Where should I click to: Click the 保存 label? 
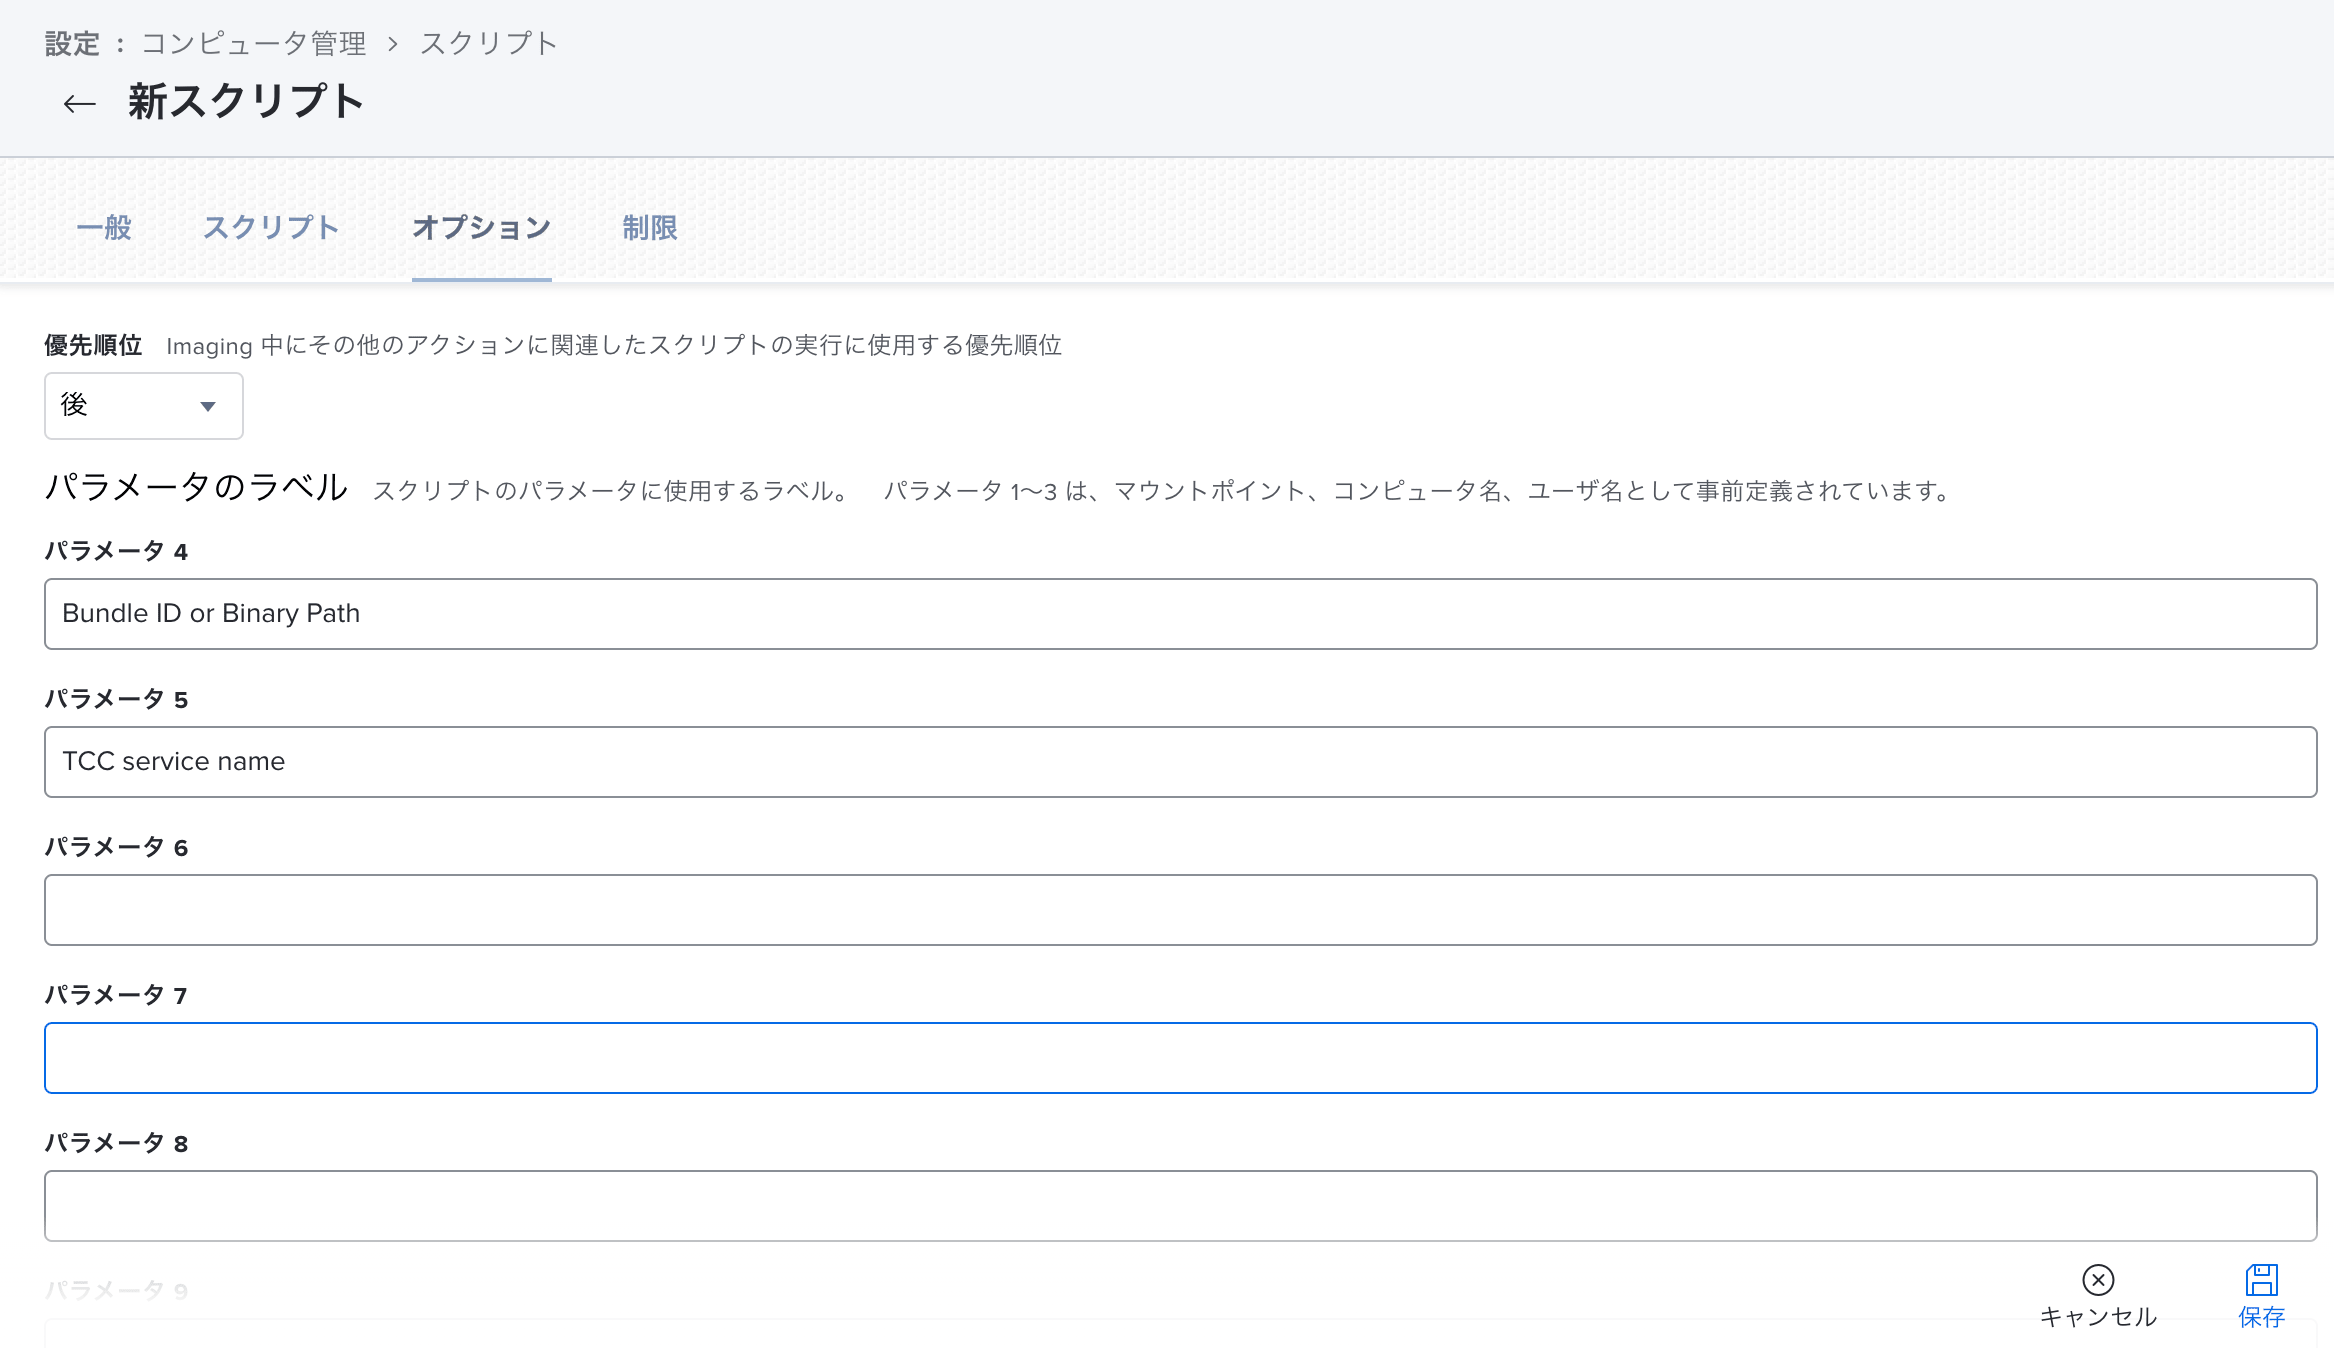point(2261,1317)
